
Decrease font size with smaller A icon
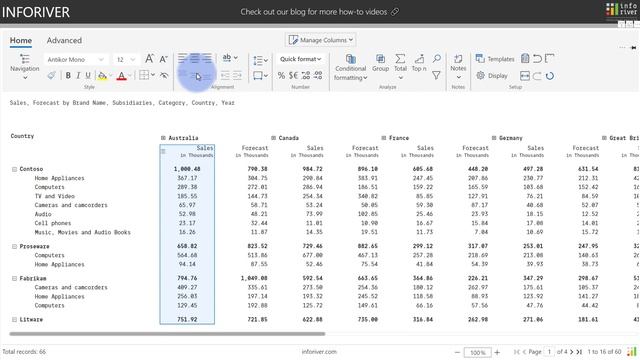(x=163, y=59)
